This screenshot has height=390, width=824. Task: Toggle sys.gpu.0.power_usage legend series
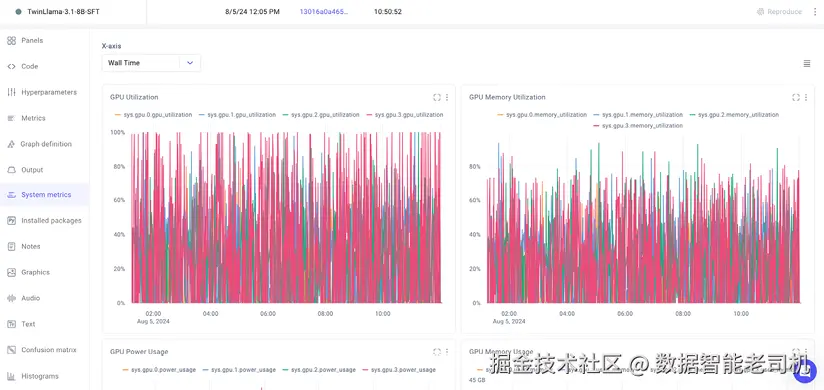[159, 370]
